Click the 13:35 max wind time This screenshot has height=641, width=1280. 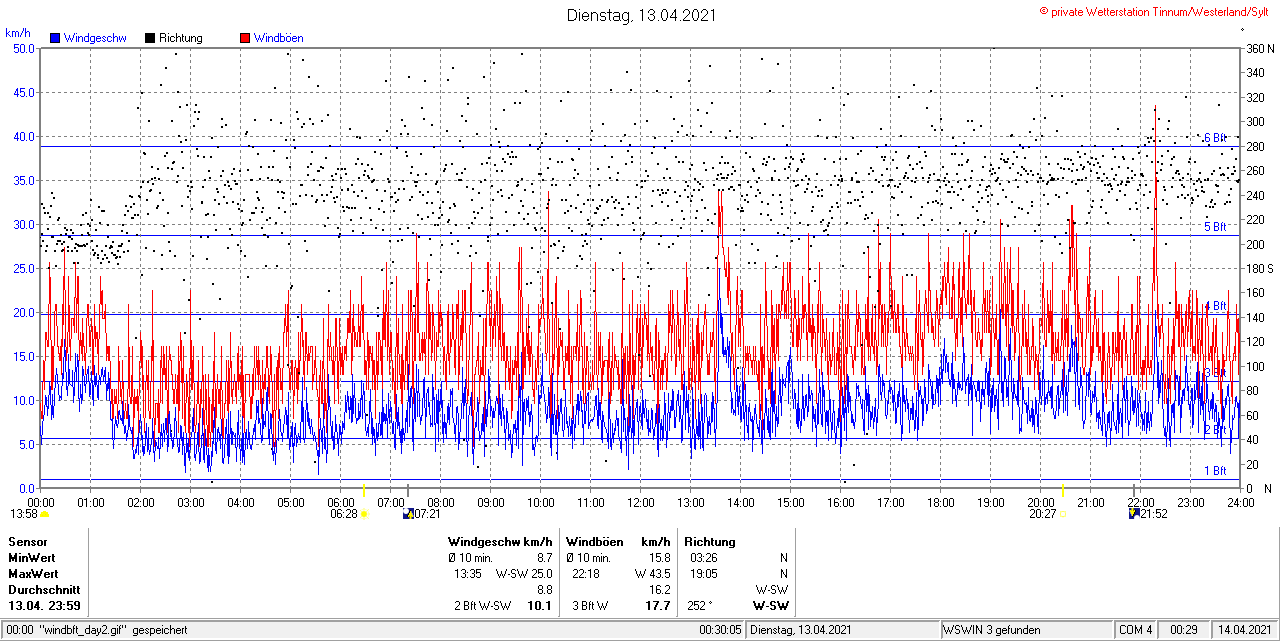(x=468, y=574)
